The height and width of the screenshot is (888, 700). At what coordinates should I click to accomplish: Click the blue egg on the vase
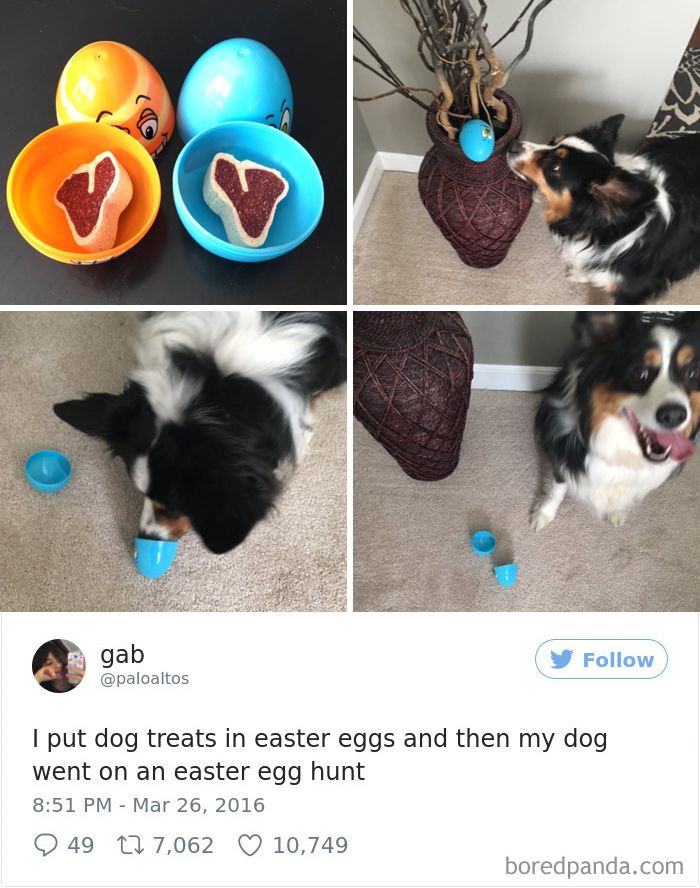[476, 139]
